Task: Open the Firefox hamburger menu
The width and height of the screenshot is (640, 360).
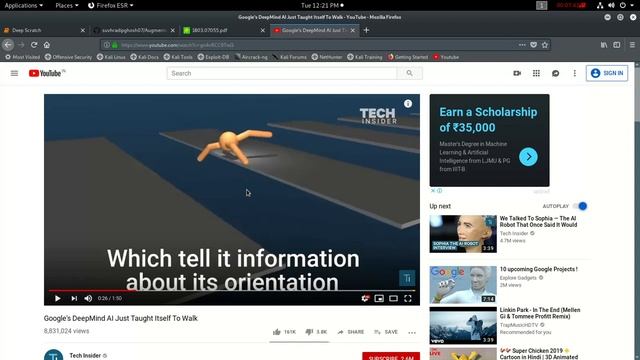Action: click(x=632, y=45)
